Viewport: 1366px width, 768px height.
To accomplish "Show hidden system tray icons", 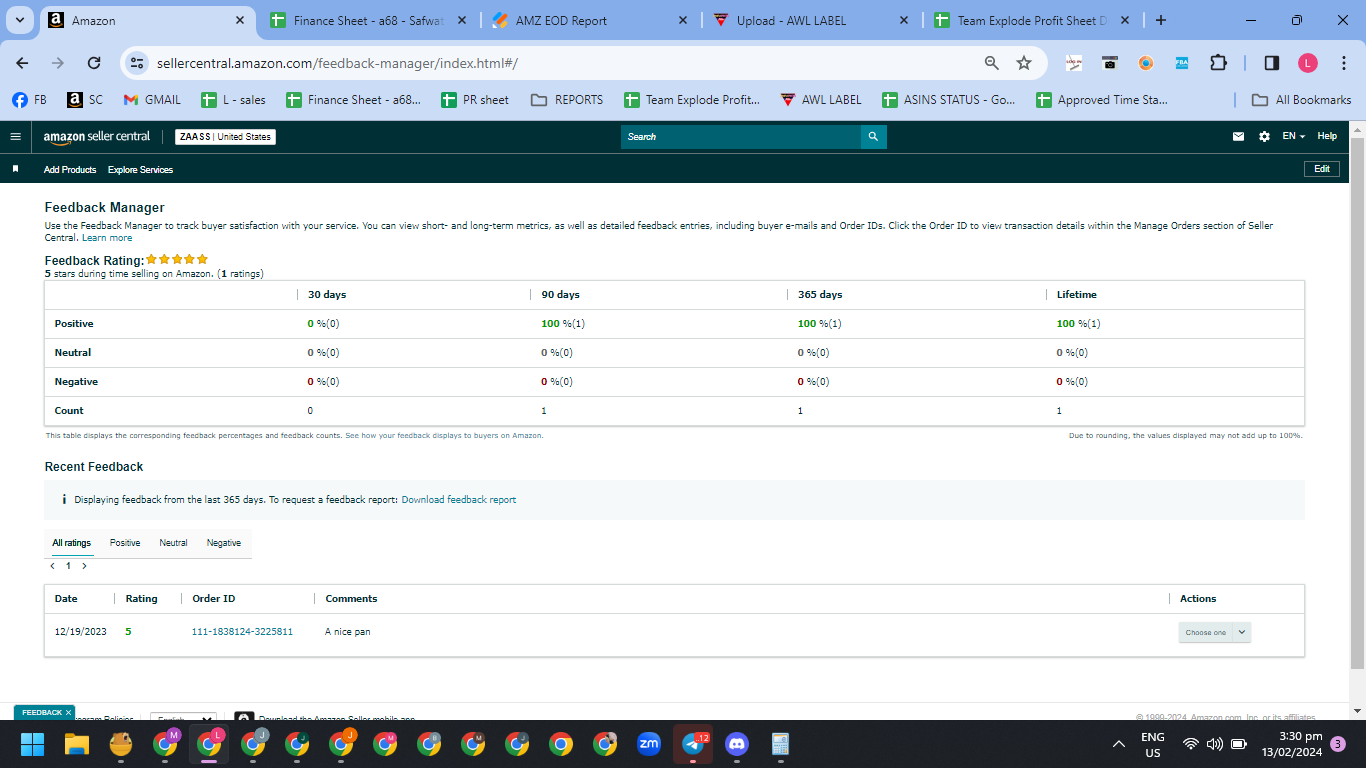I will [x=1119, y=745].
